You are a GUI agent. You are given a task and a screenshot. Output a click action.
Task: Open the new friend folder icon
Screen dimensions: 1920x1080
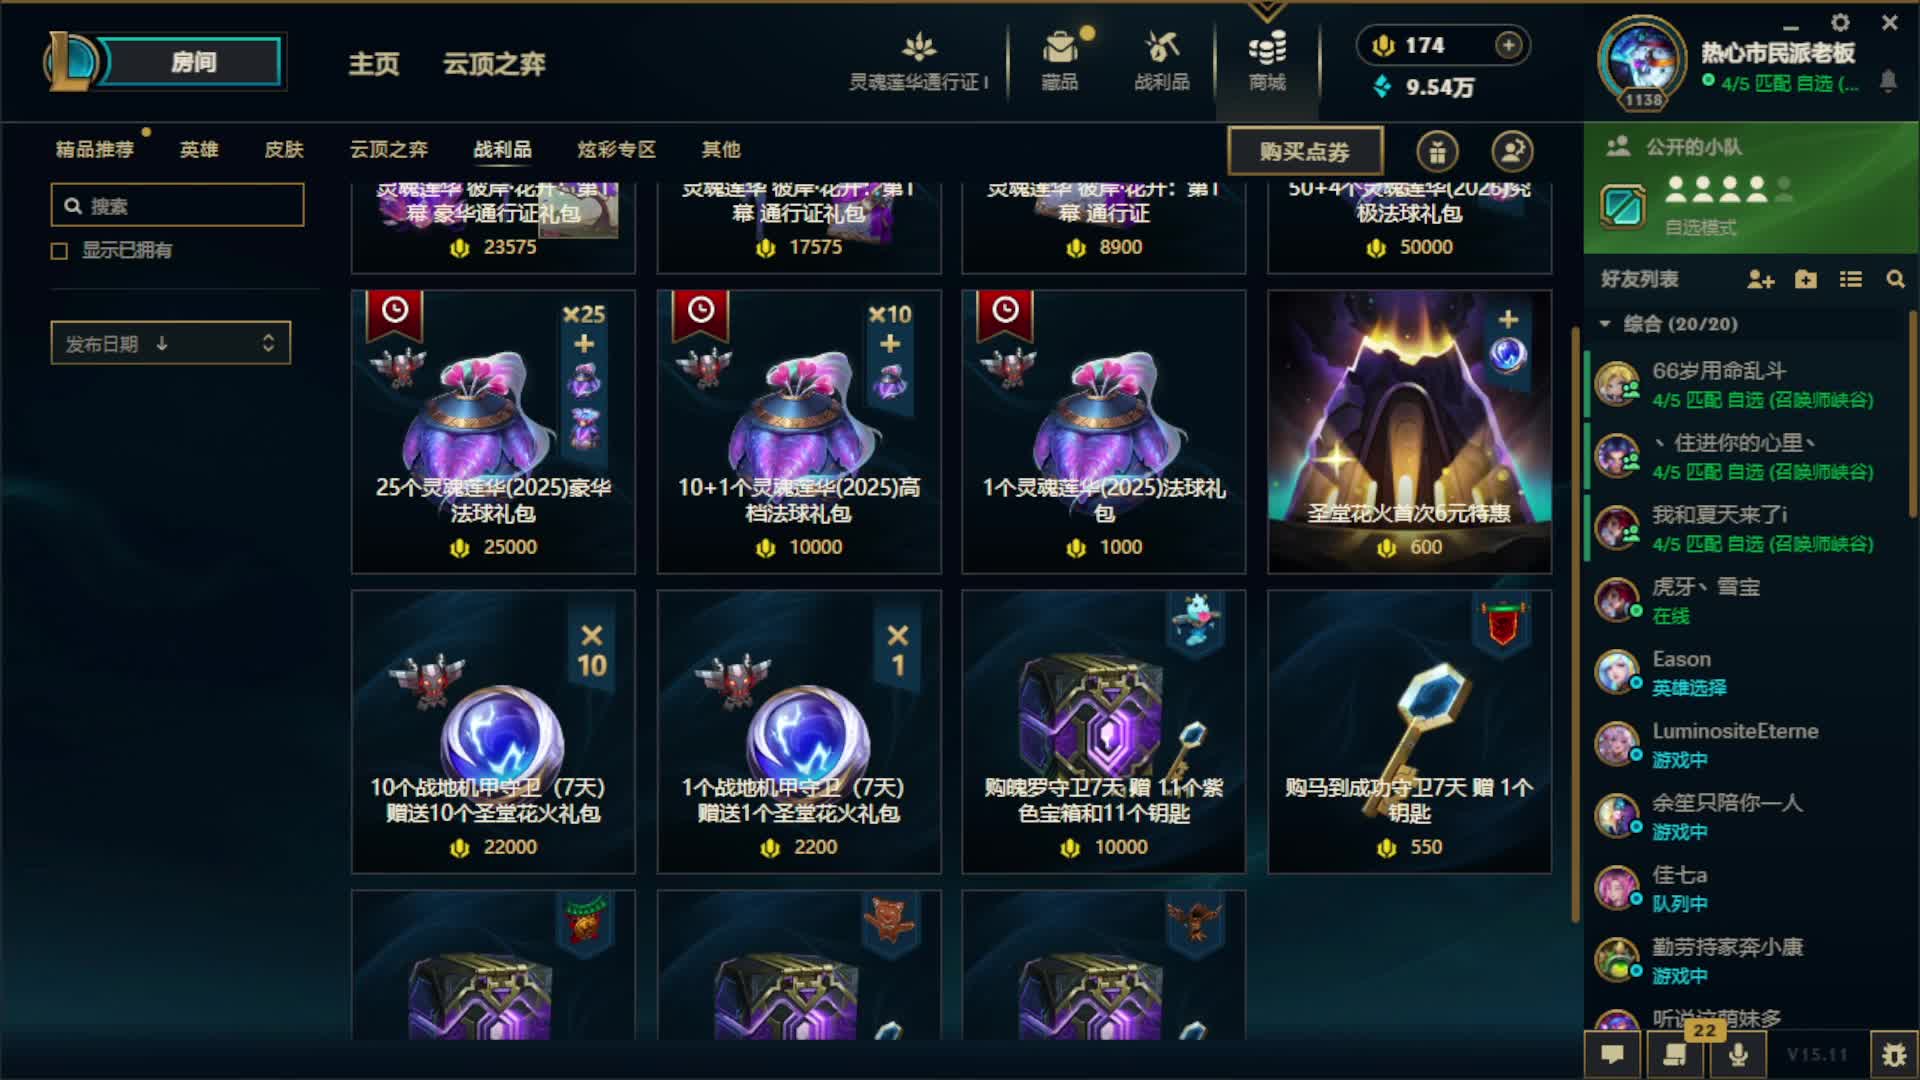(1805, 280)
